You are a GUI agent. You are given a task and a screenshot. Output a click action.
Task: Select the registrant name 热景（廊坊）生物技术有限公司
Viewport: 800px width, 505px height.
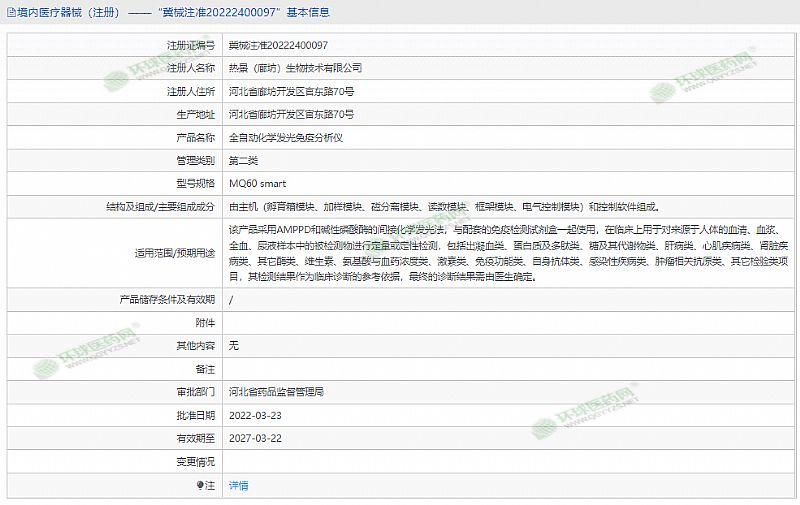(295, 69)
